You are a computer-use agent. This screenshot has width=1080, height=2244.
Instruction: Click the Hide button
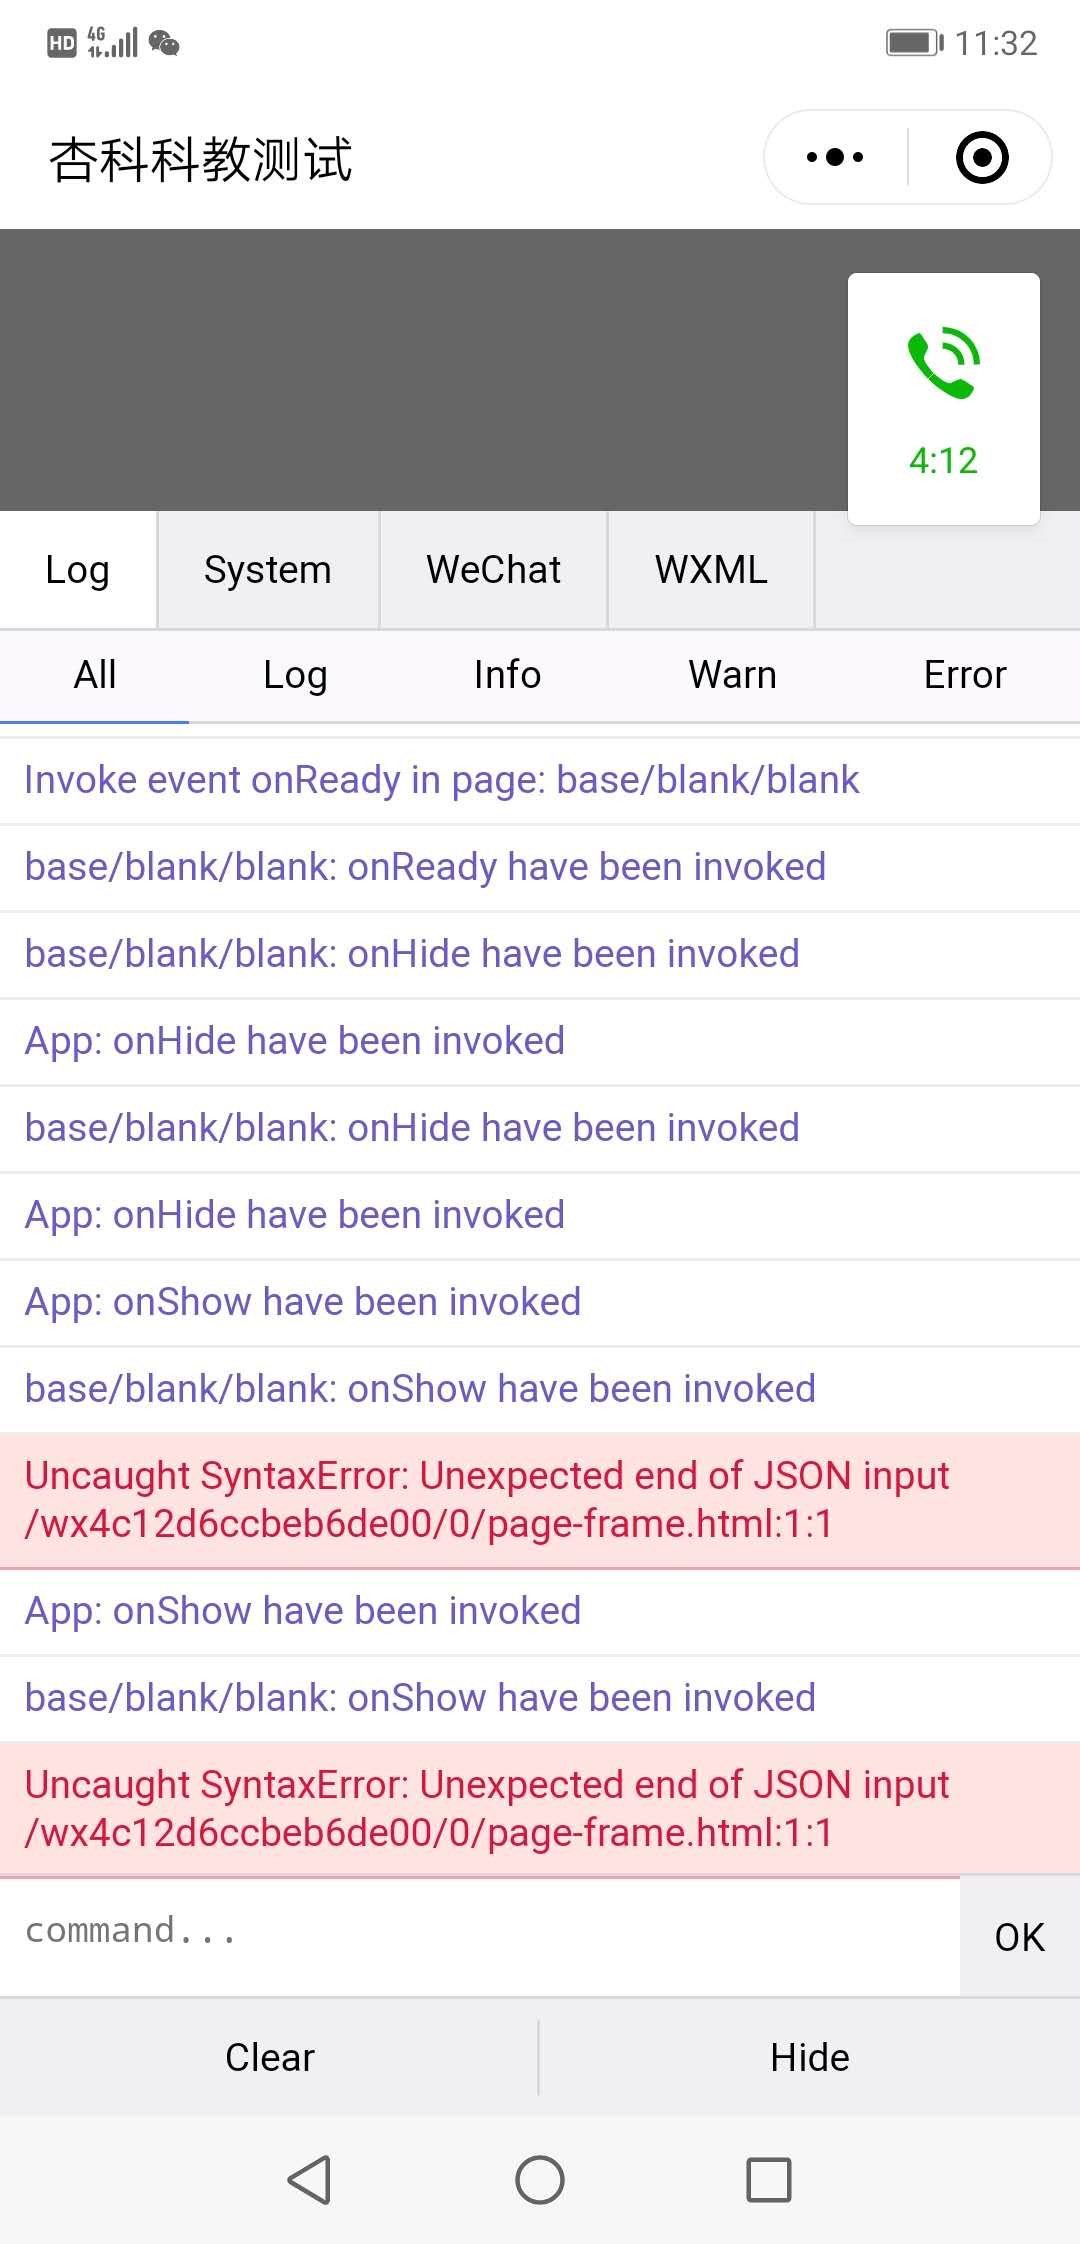pyautogui.click(x=810, y=2057)
